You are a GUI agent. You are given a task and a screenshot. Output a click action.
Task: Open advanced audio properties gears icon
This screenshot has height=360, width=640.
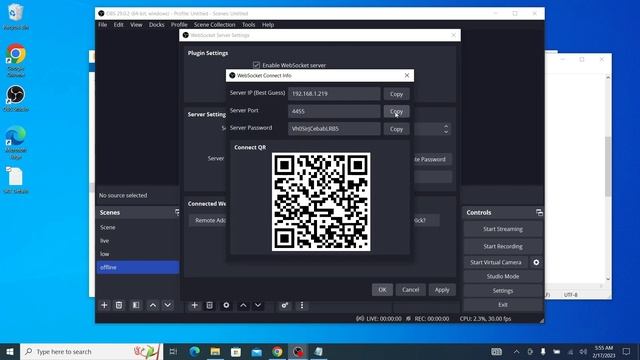pyautogui.click(x=284, y=305)
